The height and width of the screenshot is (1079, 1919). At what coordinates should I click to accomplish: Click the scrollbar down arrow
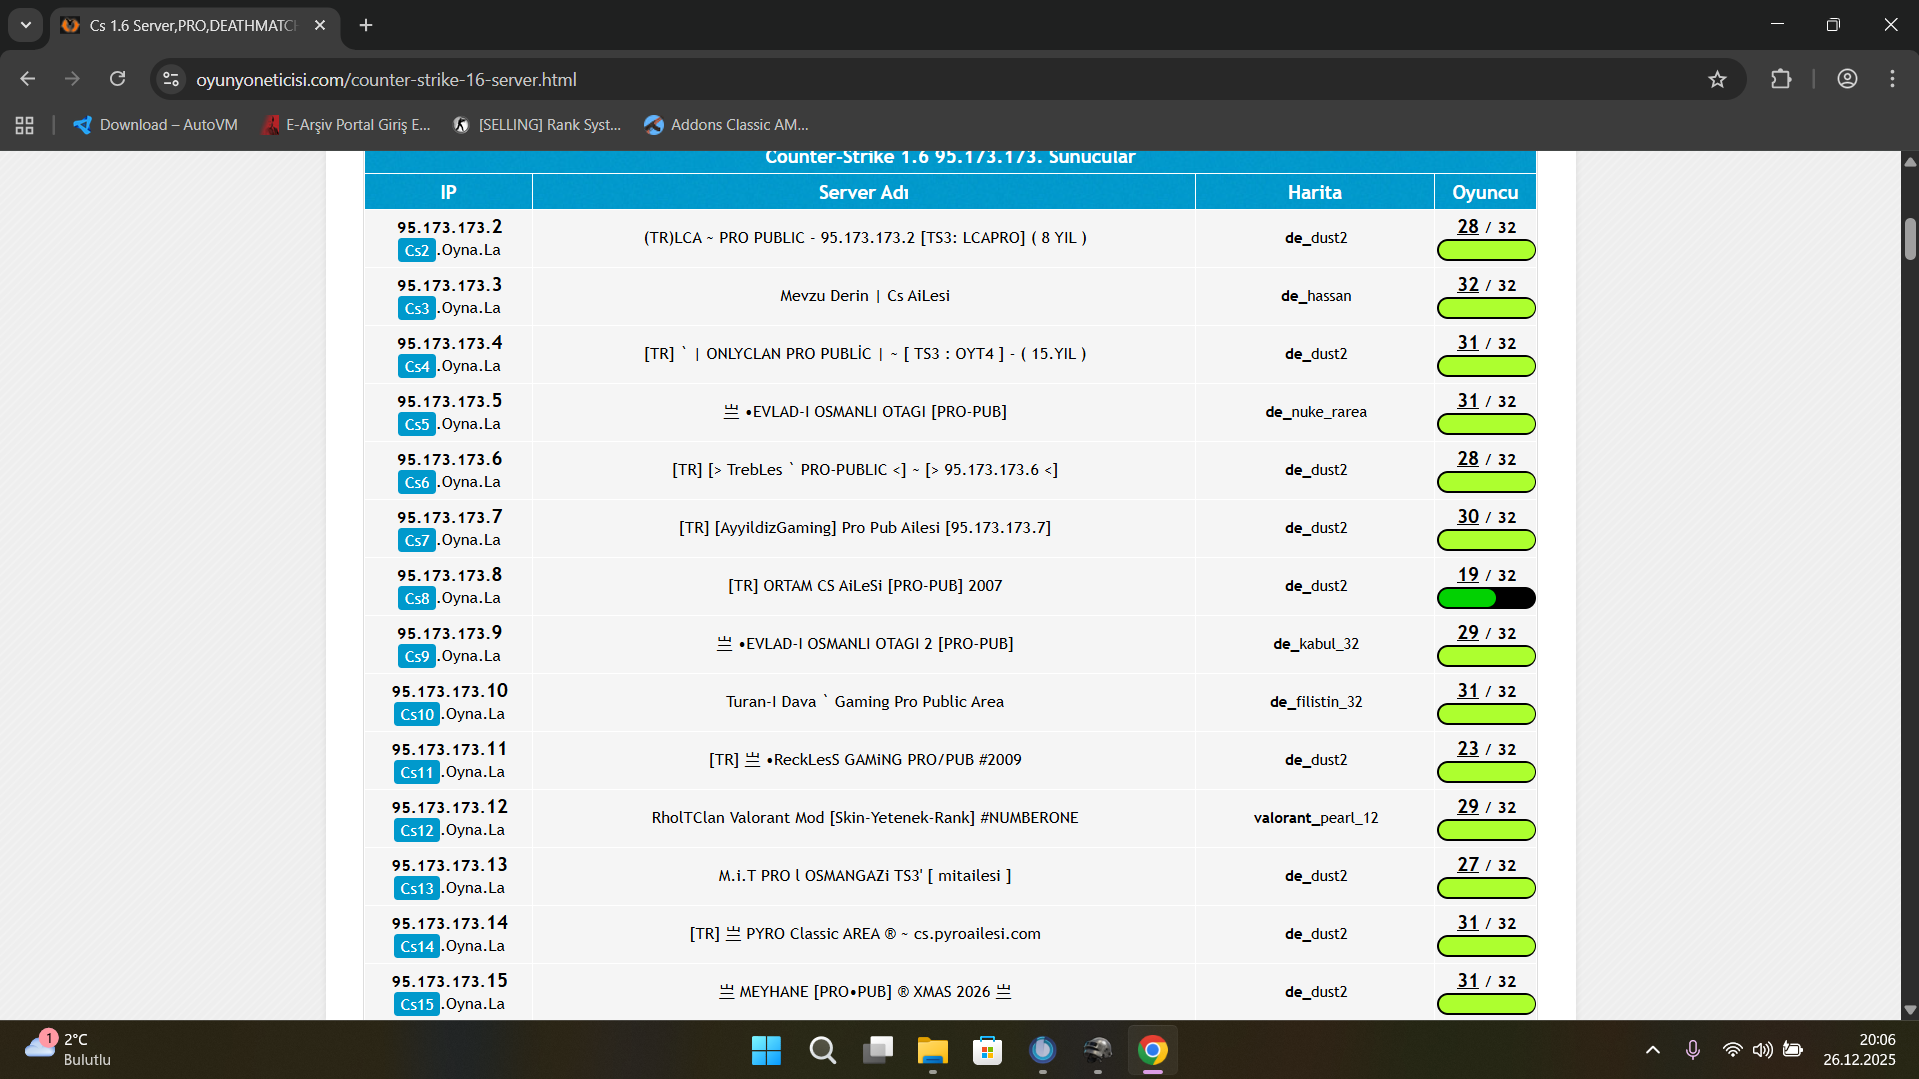pyautogui.click(x=1910, y=1010)
